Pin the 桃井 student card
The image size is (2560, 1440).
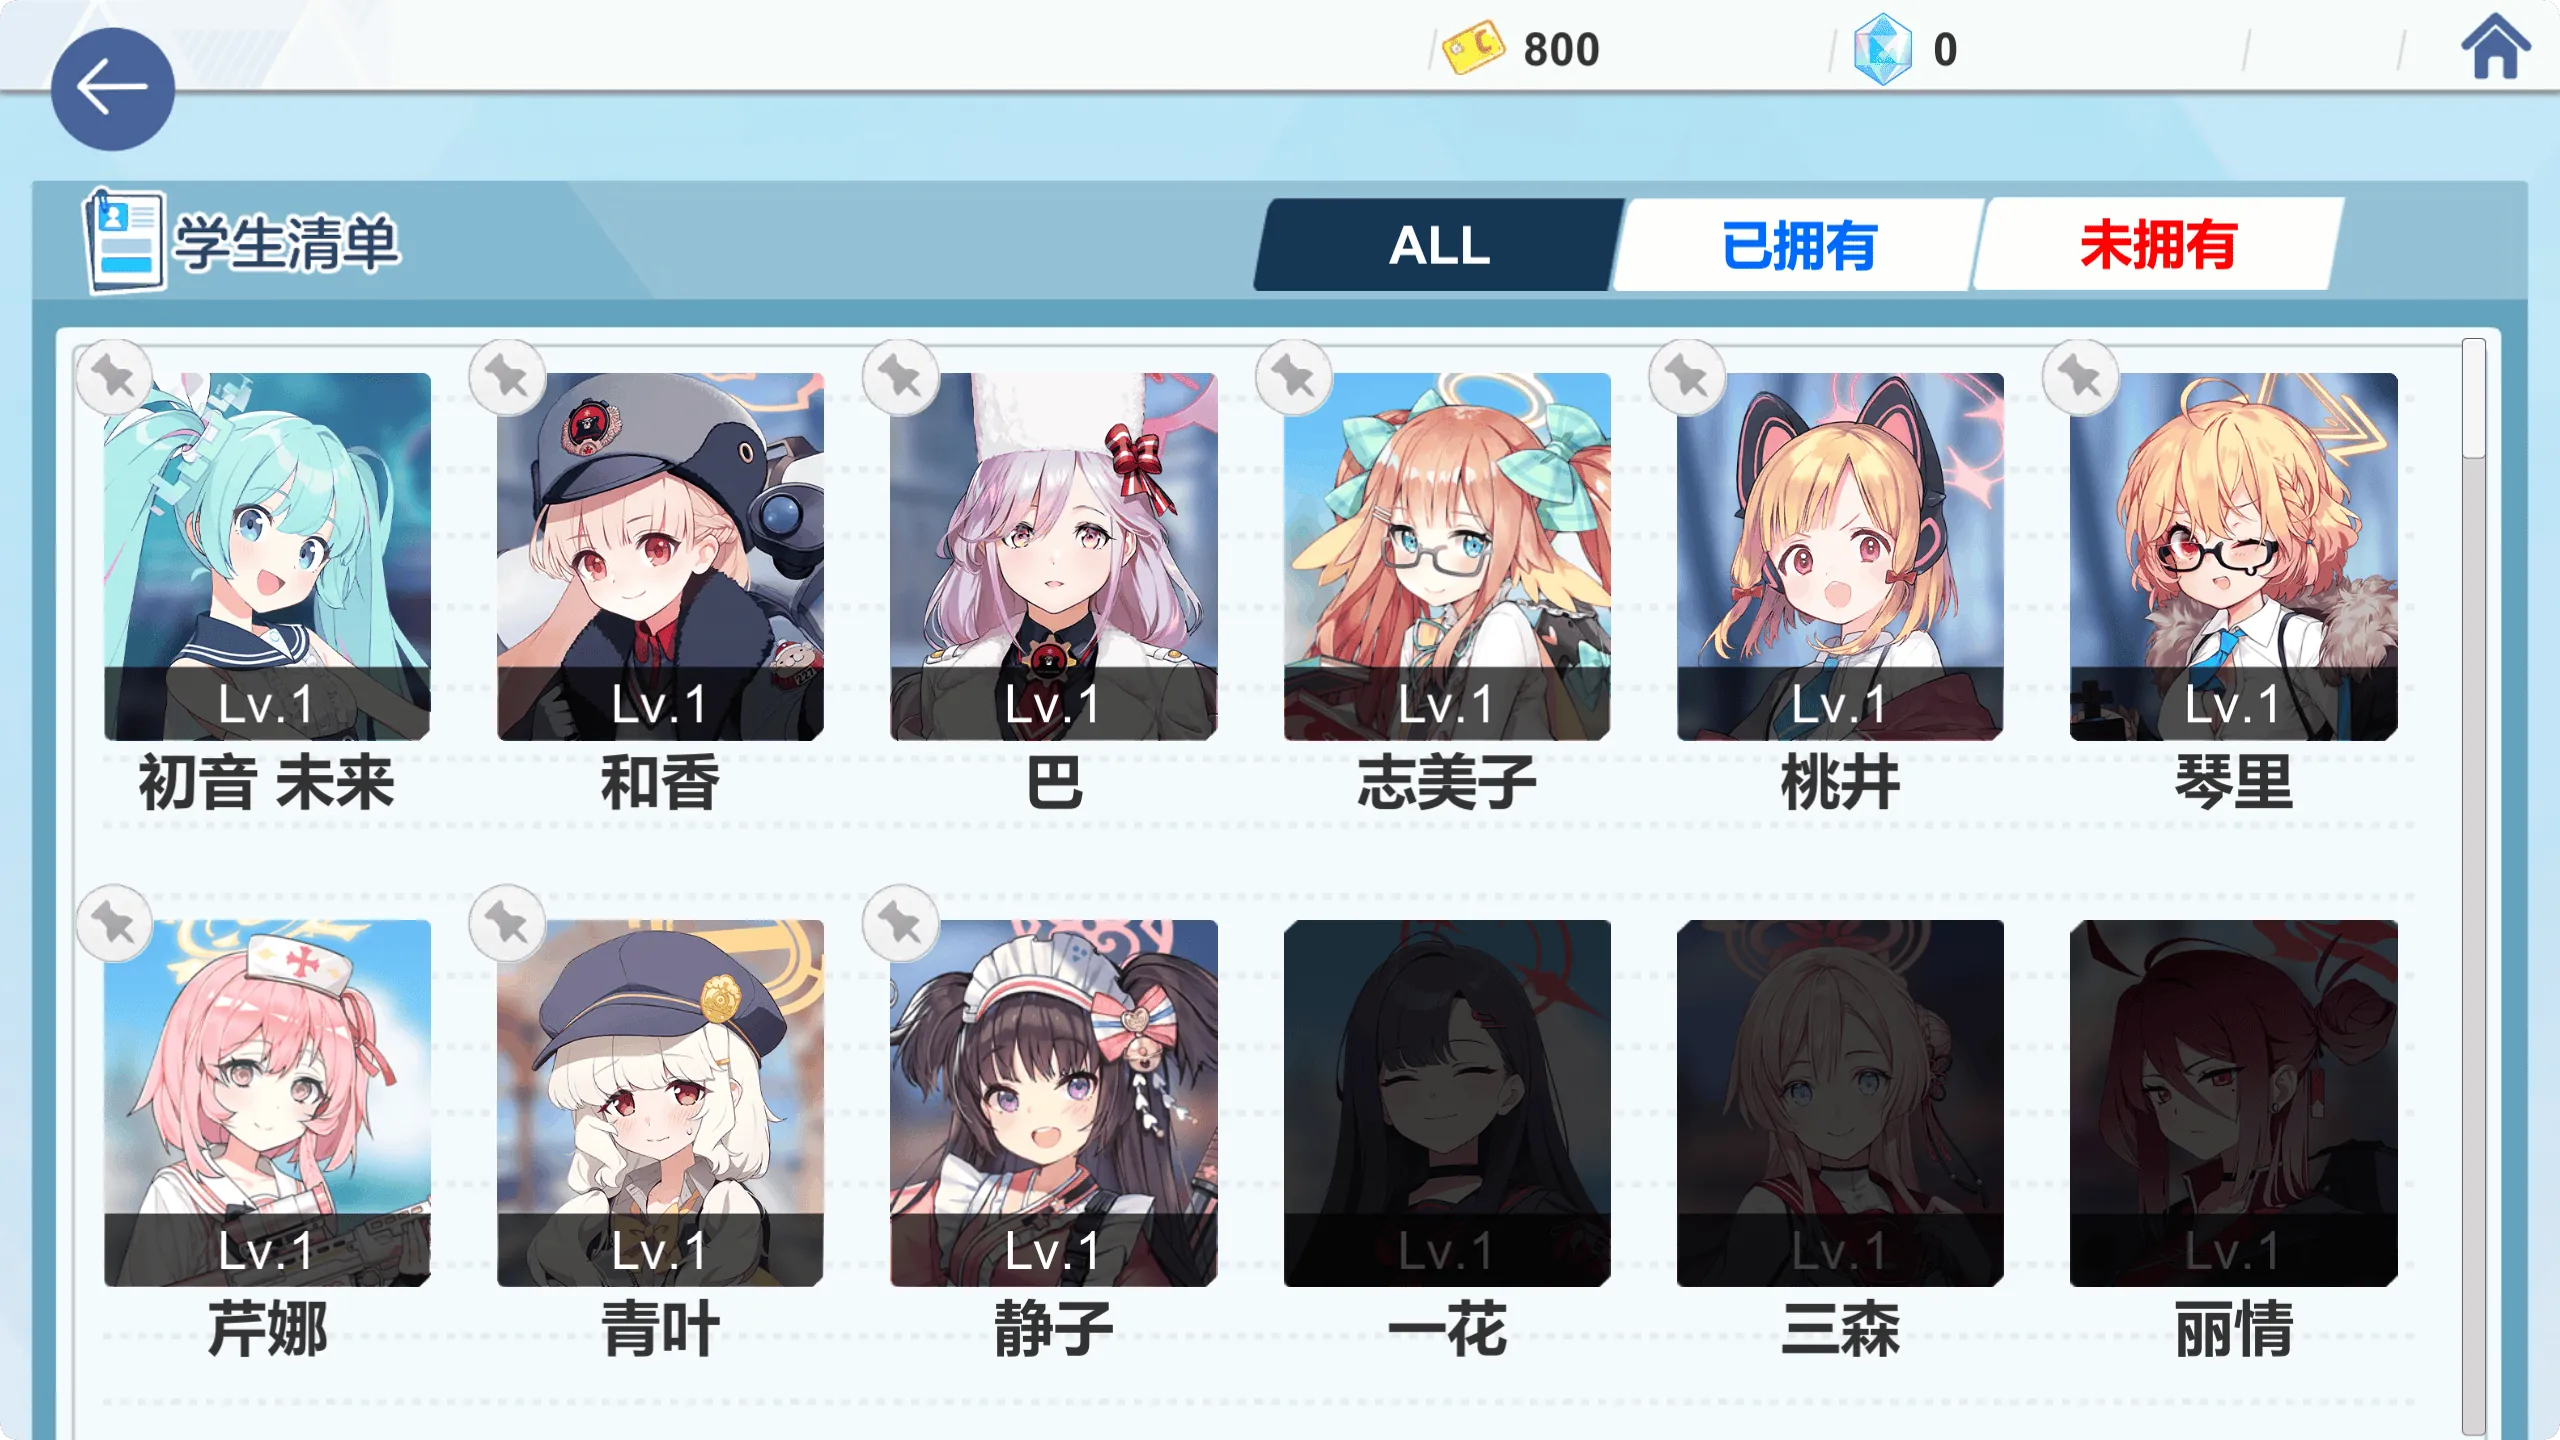(1687, 377)
